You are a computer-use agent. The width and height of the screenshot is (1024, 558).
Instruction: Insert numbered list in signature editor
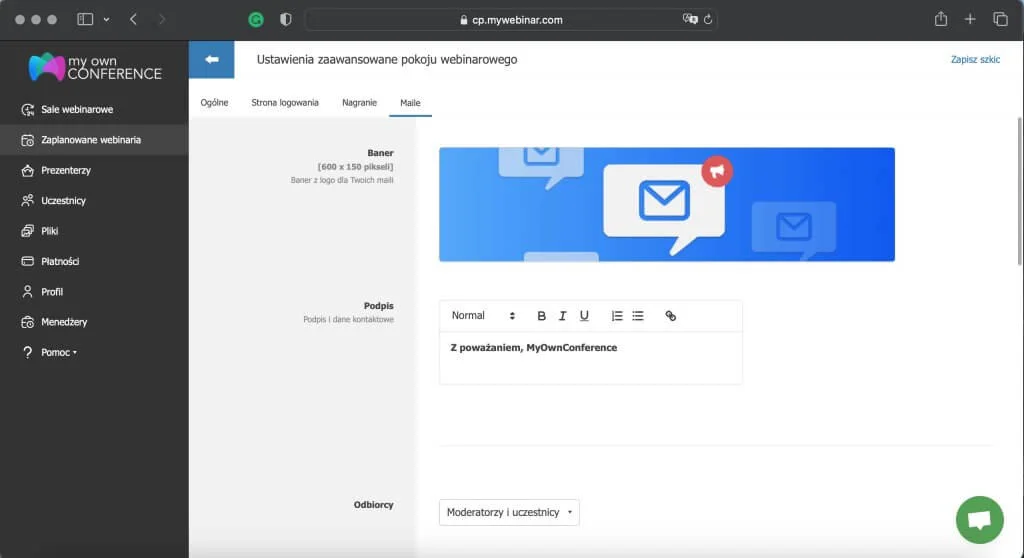click(617, 316)
